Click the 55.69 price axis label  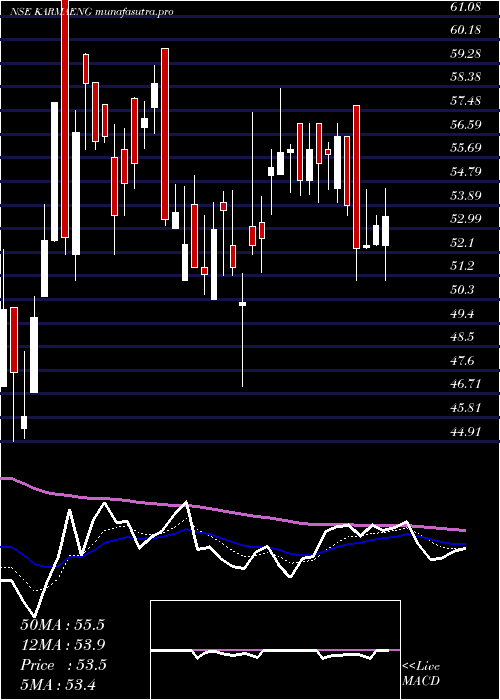[464, 147]
